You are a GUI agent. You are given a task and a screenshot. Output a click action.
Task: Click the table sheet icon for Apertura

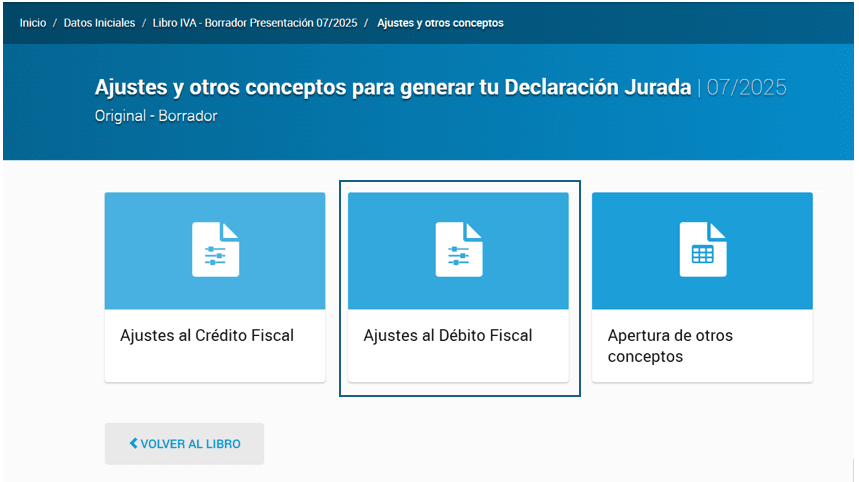coord(702,250)
